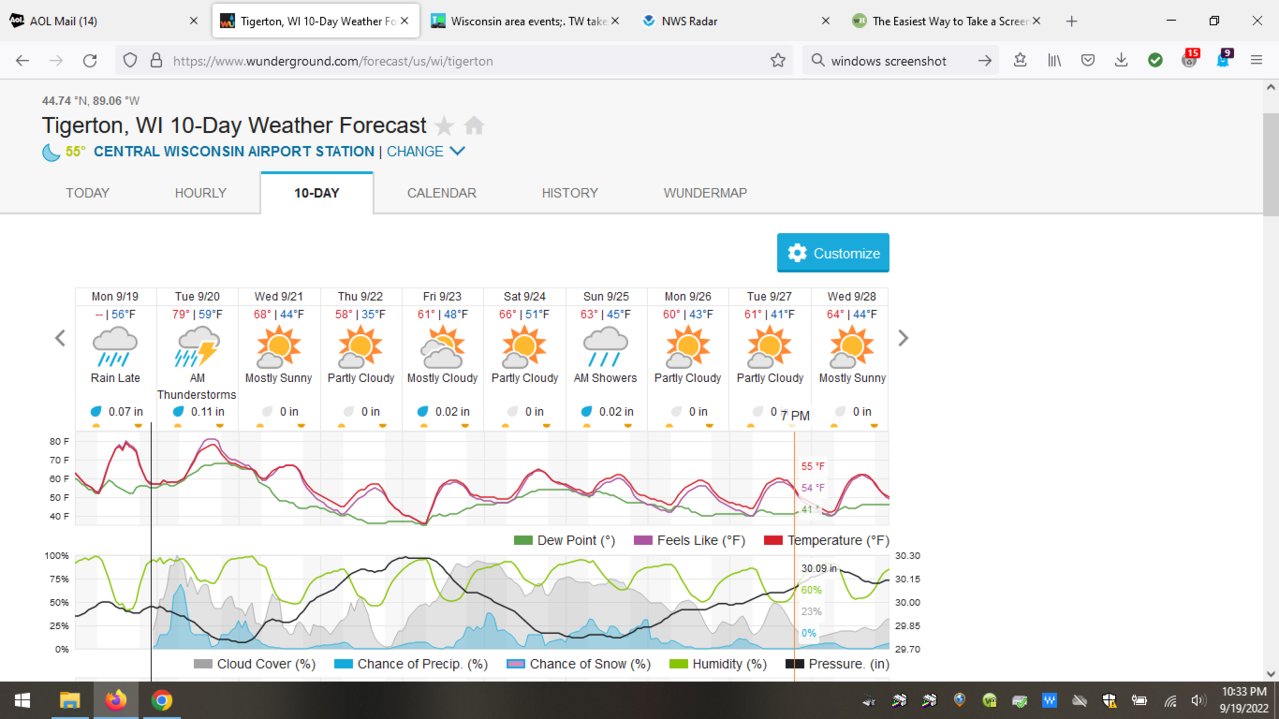Click the Save to Pocket icon
Screen dimensions: 1279x719
(1087, 61)
